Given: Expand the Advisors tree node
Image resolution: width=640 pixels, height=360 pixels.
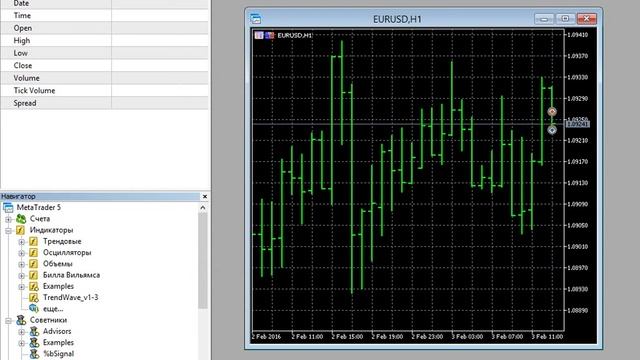Looking at the screenshot, I should 22,332.
